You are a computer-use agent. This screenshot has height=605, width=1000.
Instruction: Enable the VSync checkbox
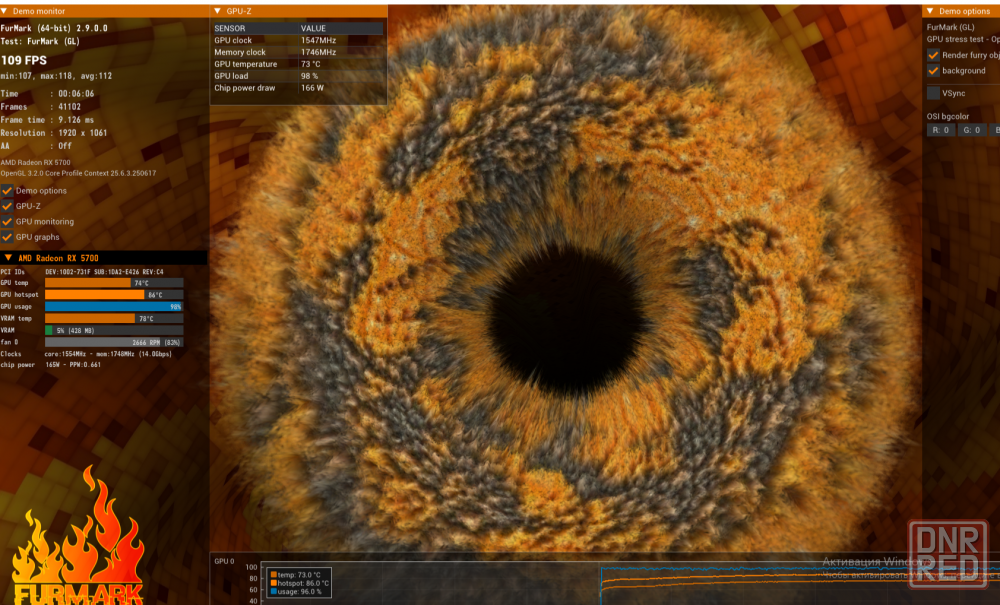[x=933, y=93]
